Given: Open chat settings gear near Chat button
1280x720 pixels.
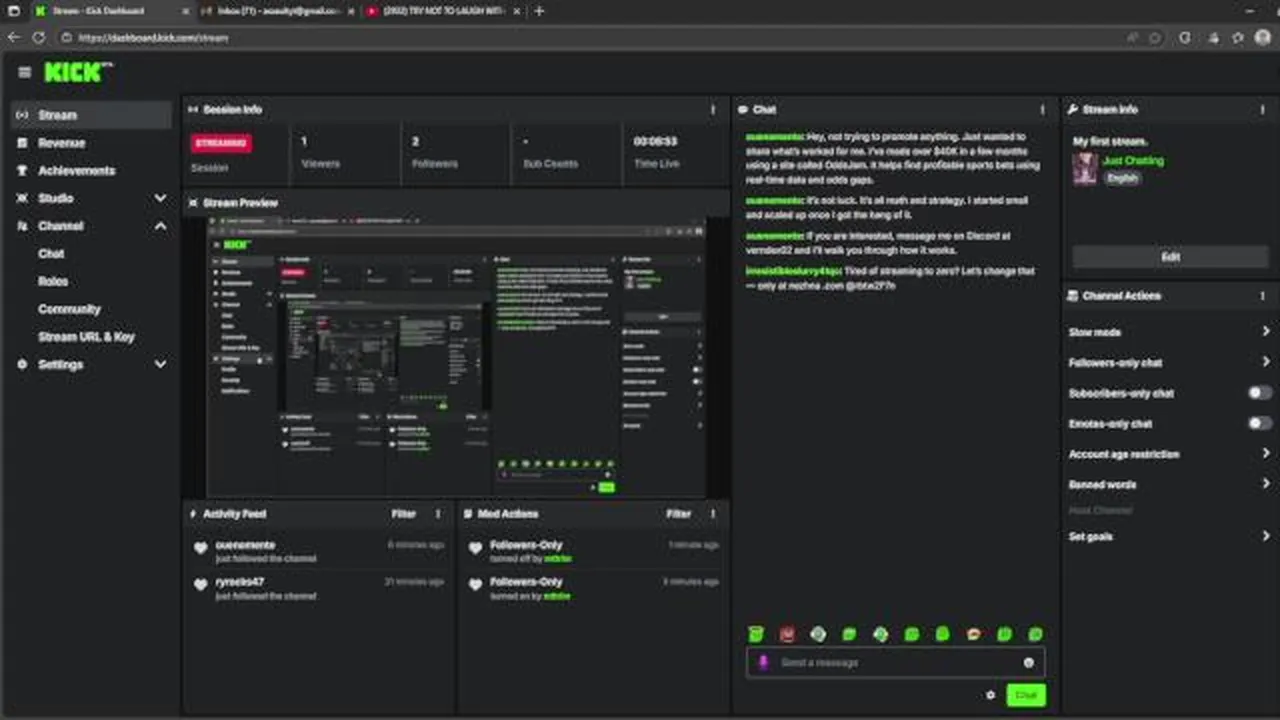Looking at the screenshot, I should coord(991,695).
